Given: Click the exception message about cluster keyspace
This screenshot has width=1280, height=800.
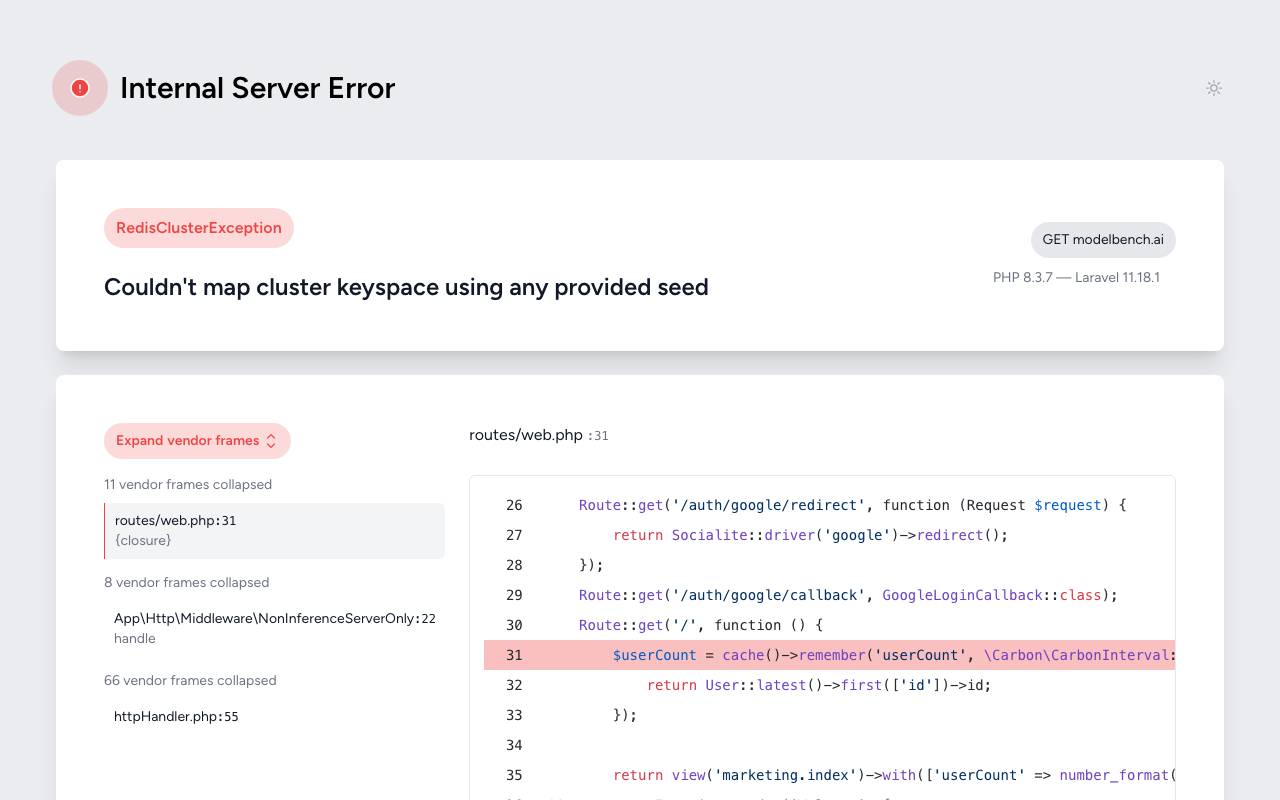Looking at the screenshot, I should pyautogui.click(x=406, y=287).
